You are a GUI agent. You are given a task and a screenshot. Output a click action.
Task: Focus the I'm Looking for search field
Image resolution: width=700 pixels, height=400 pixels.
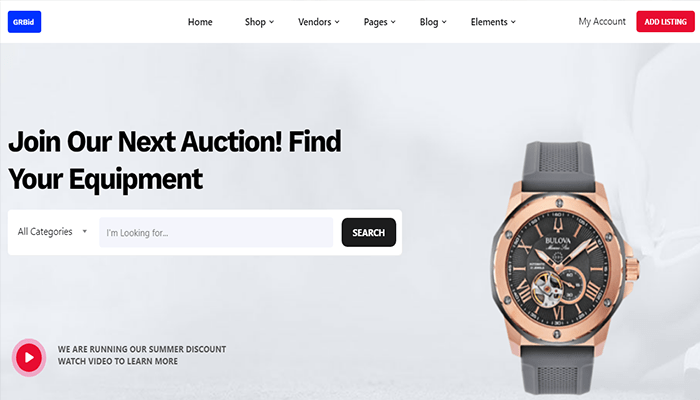tap(216, 232)
